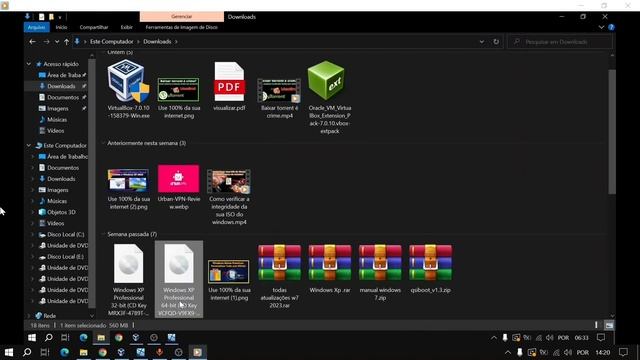The height and width of the screenshot is (360, 640).
Task: Open recent locations dropdown beside forward arrow
Action: point(57,42)
